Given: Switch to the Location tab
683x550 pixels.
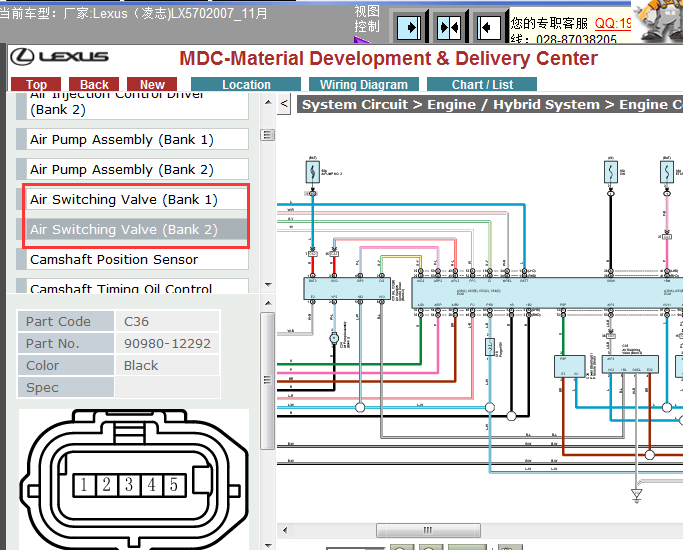Looking at the screenshot, I should click(x=246, y=84).
